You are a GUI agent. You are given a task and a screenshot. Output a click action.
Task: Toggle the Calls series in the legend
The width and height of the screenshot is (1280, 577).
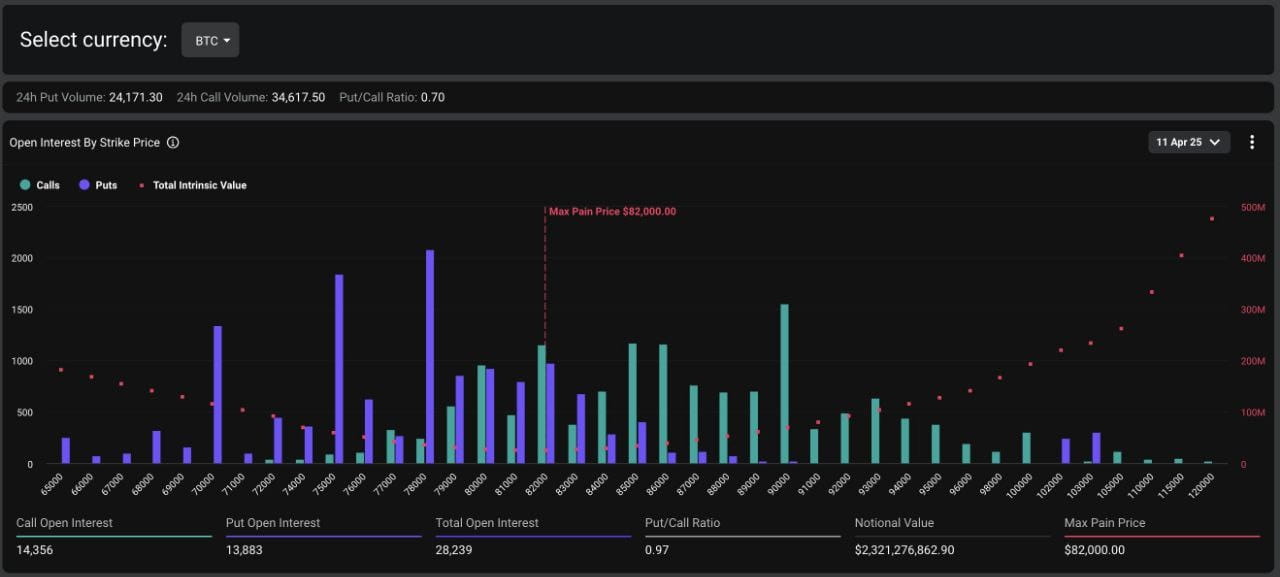click(40, 185)
